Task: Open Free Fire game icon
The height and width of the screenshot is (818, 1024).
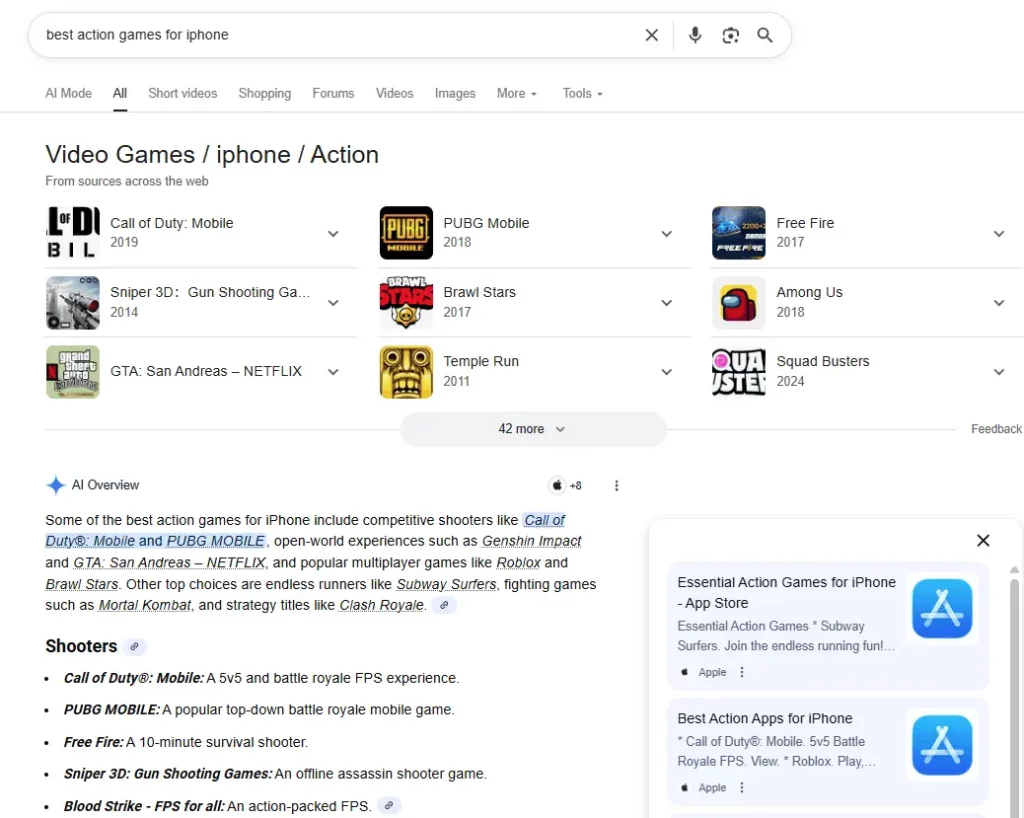Action: pyautogui.click(x=739, y=233)
